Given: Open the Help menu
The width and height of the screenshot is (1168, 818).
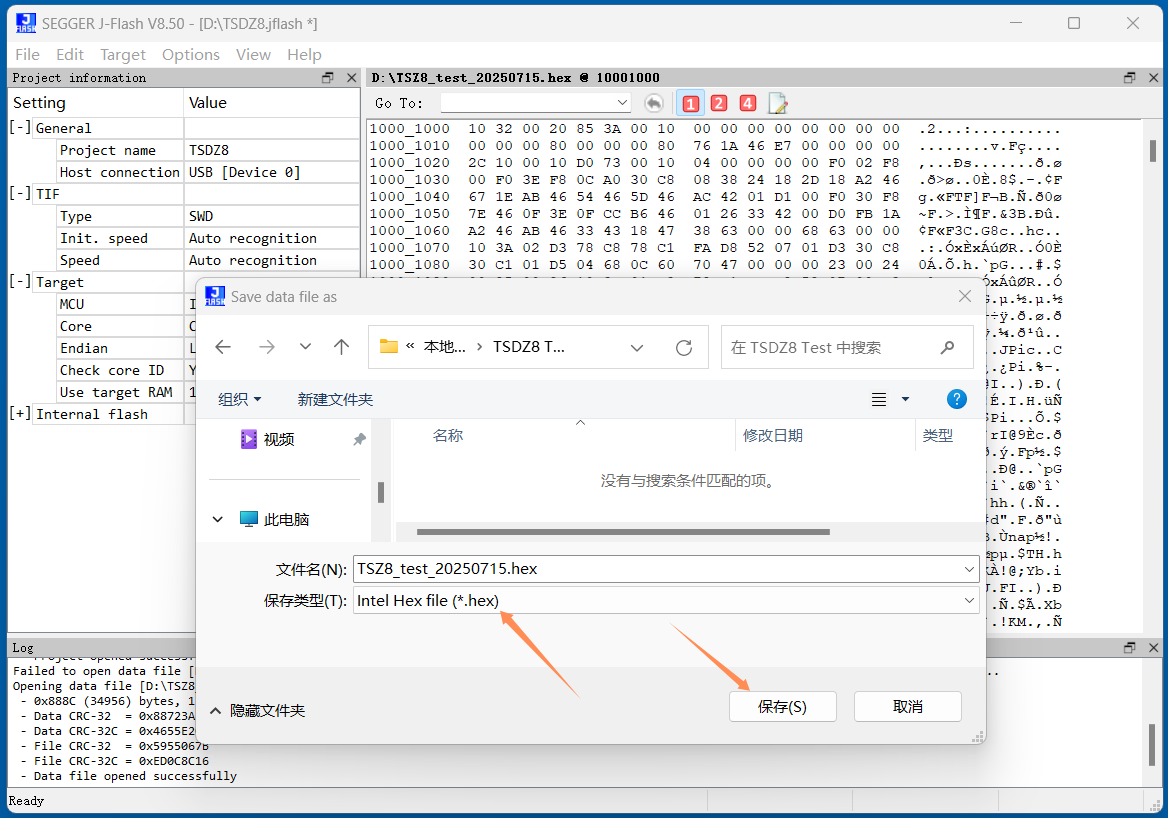Looking at the screenshot, I should (304, 54).
